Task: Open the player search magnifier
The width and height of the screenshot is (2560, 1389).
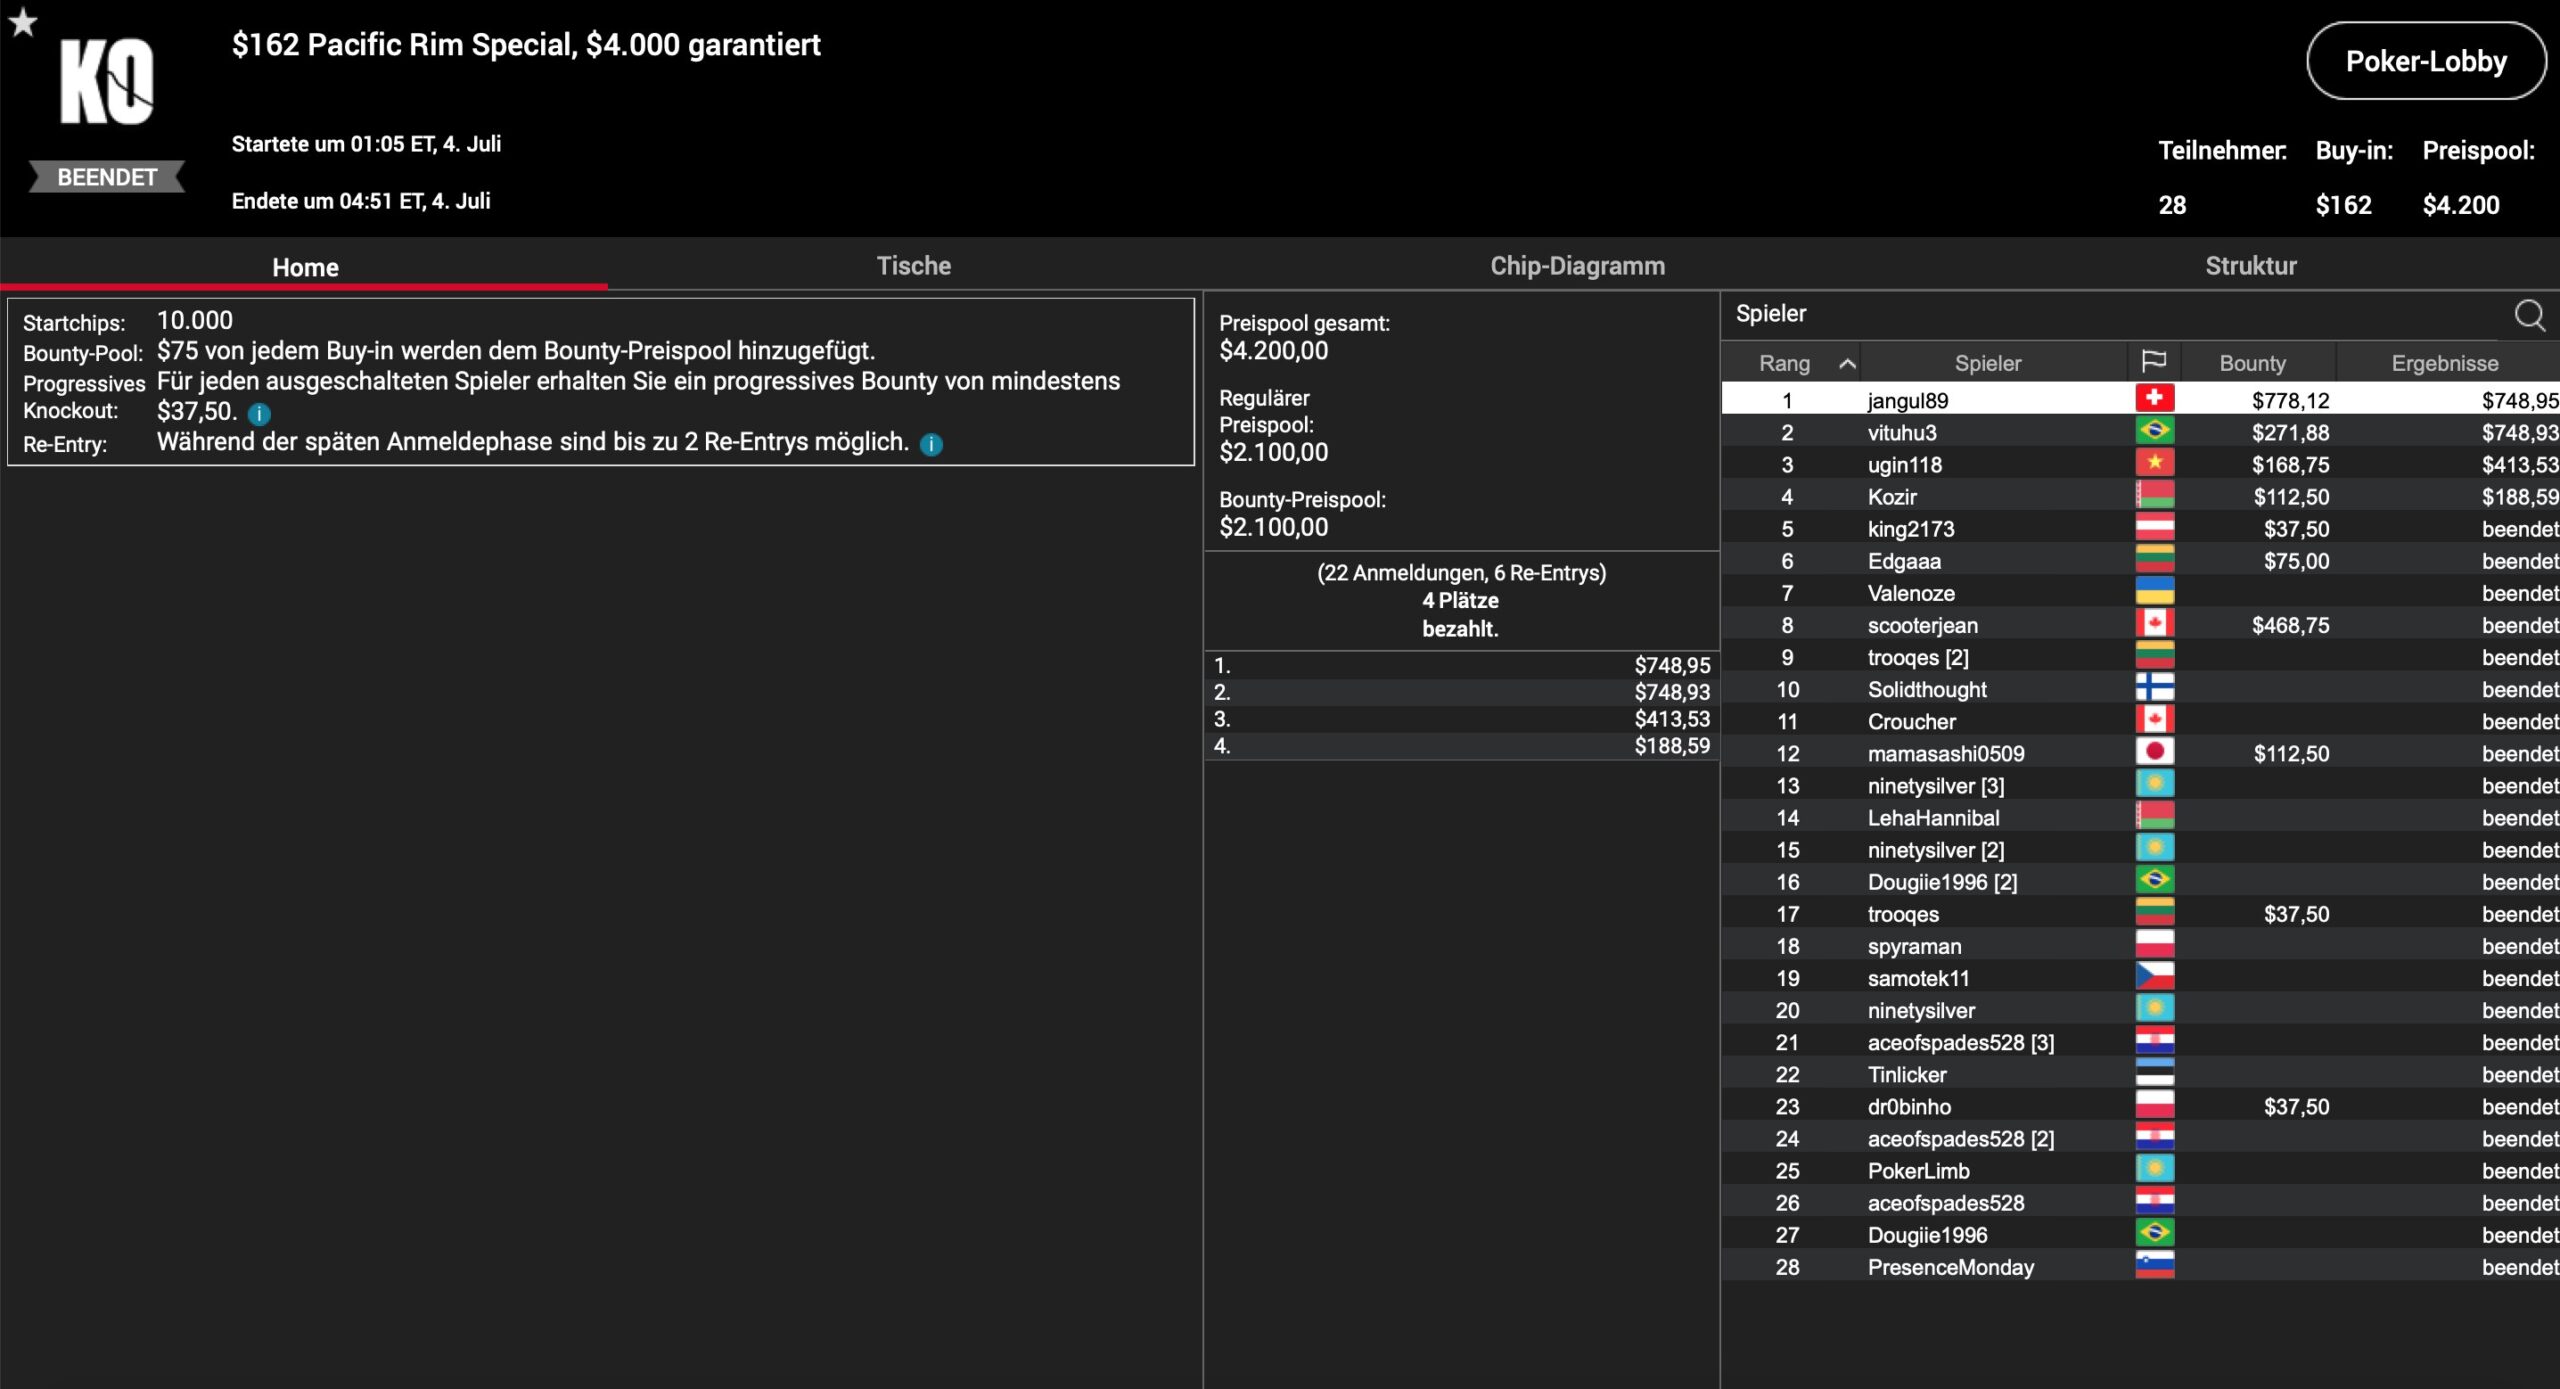Action: 2529,315
